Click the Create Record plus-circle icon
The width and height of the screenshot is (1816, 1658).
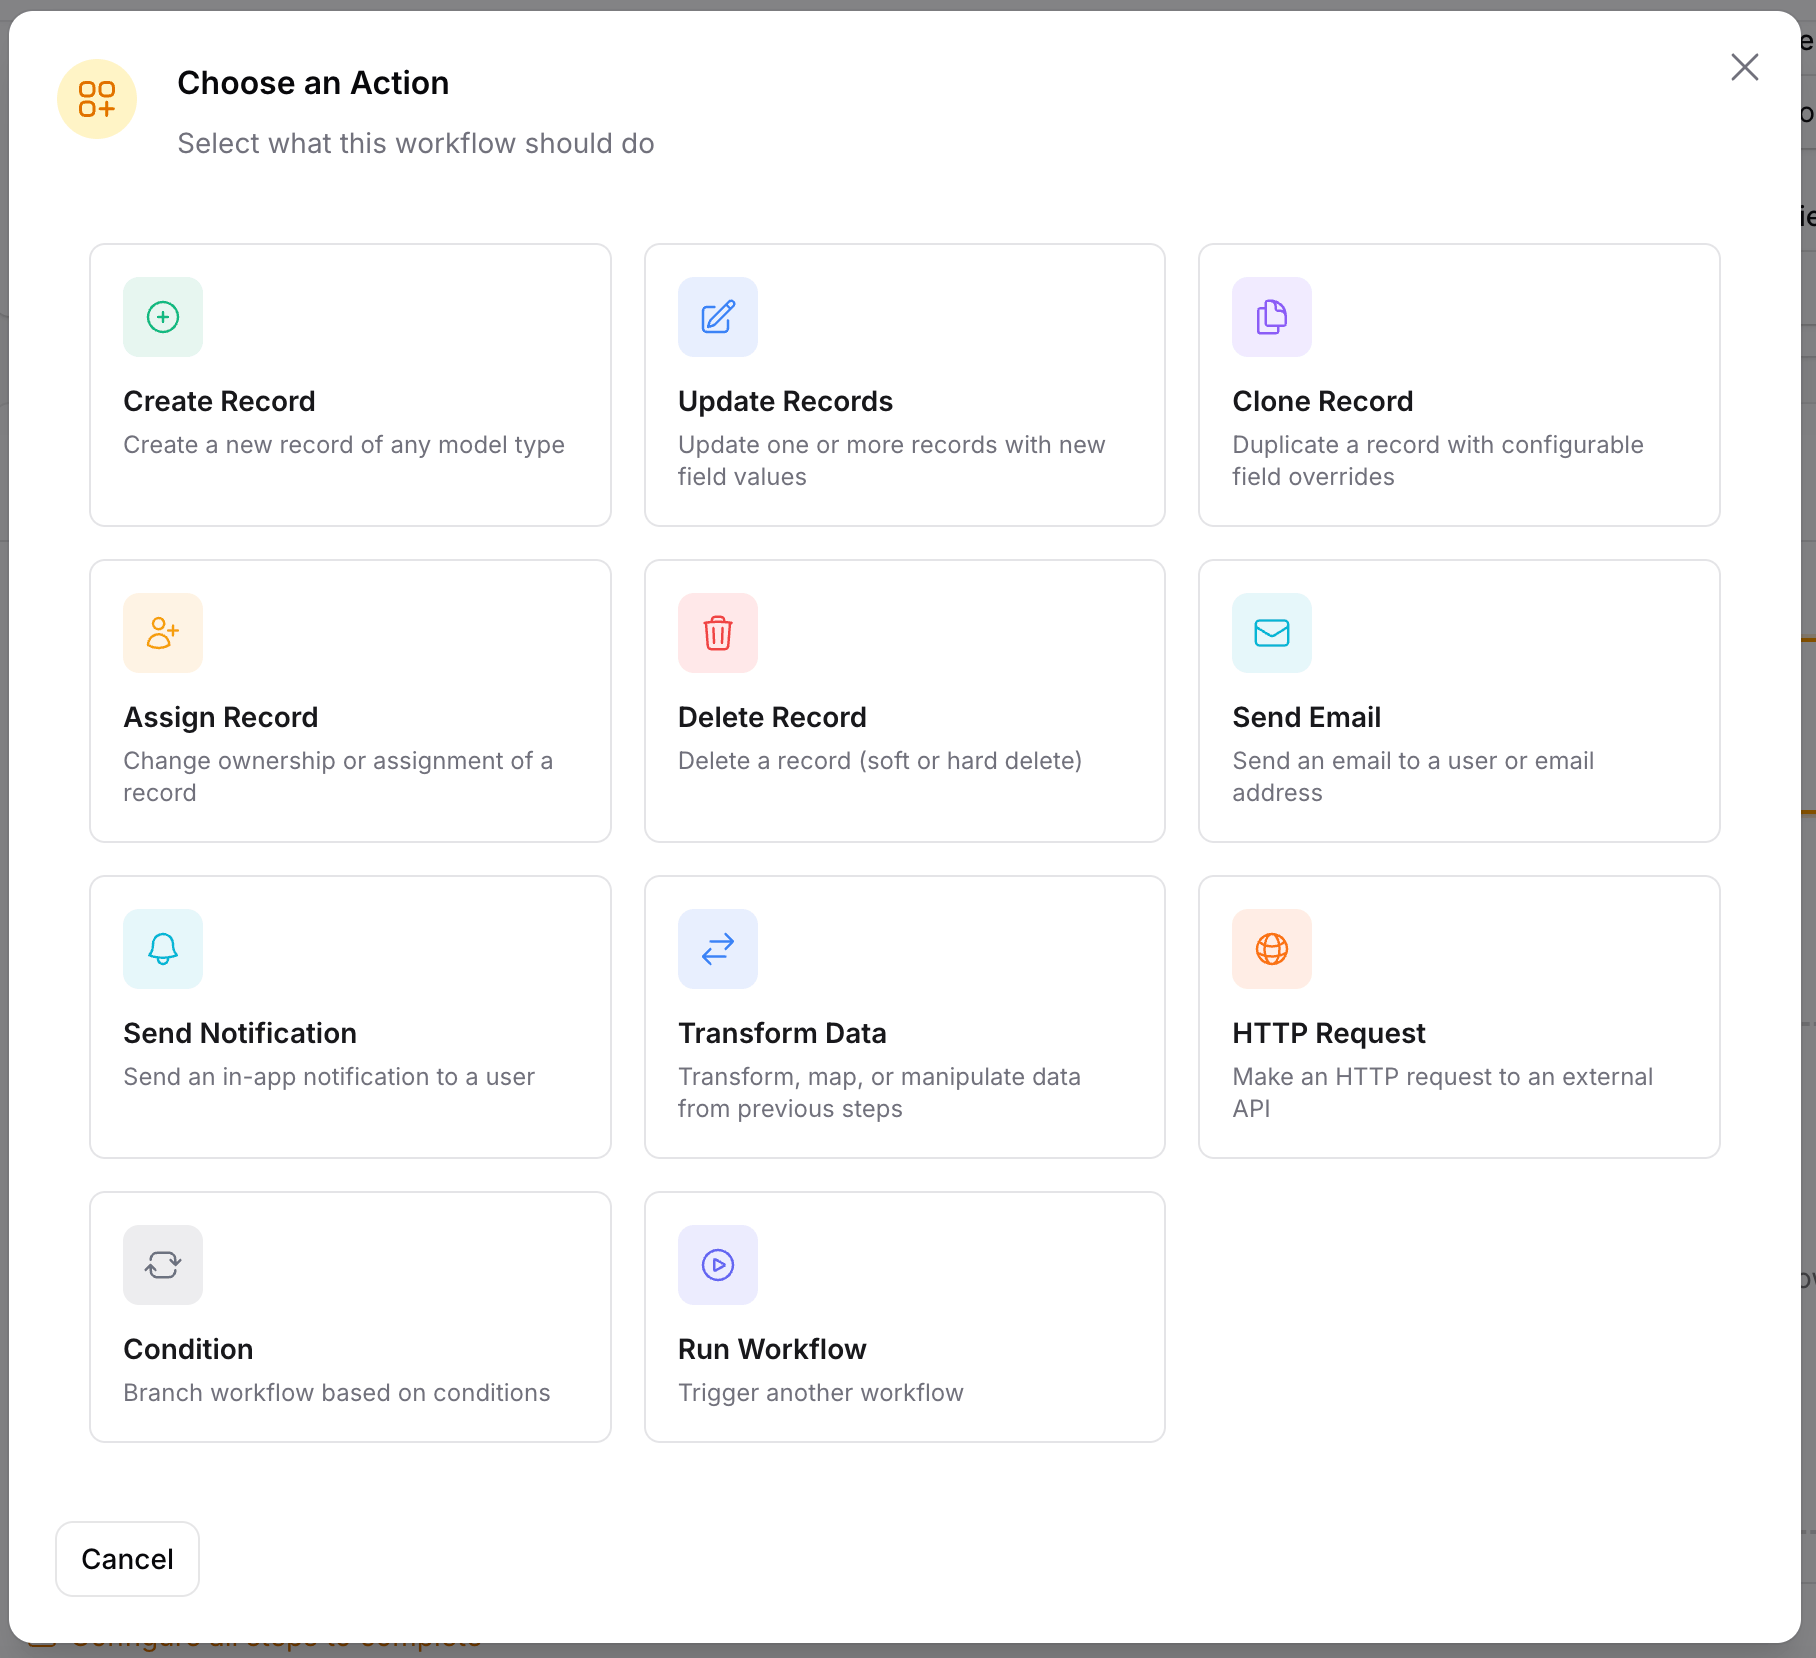click(162, 317)
